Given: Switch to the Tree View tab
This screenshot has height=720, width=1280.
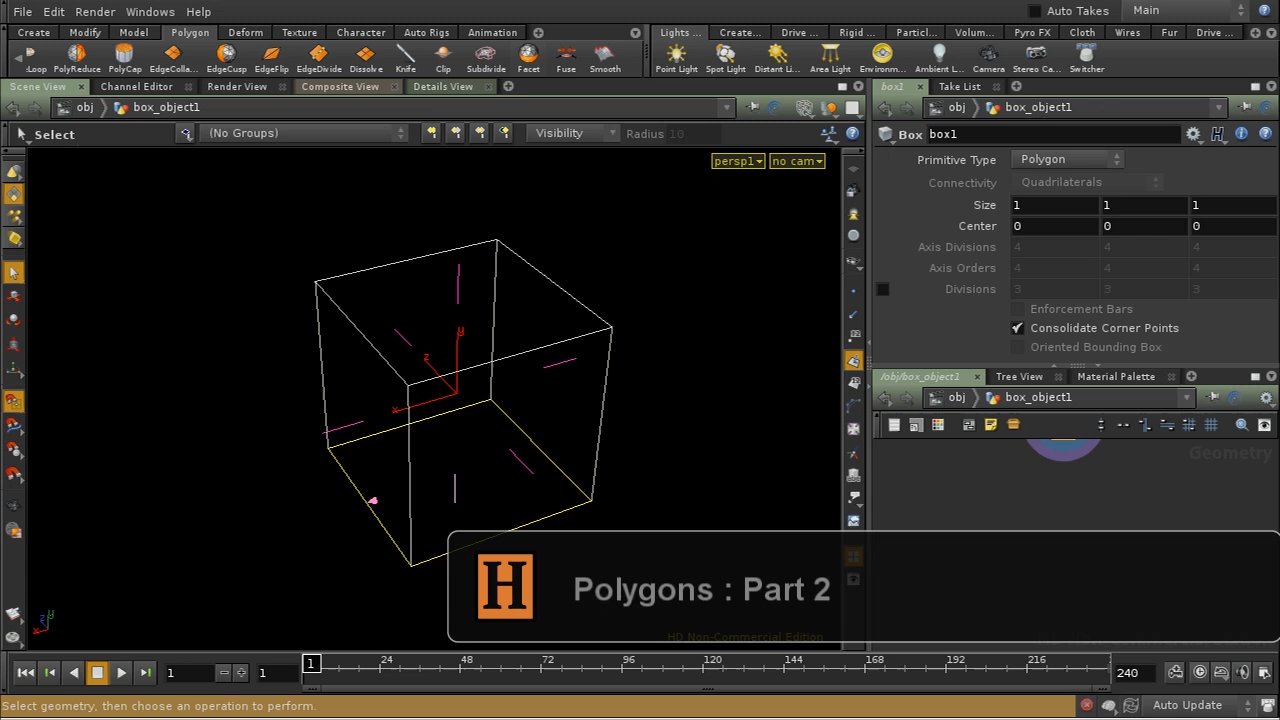Looking at the screenshot, I should tap(1019, 377).
